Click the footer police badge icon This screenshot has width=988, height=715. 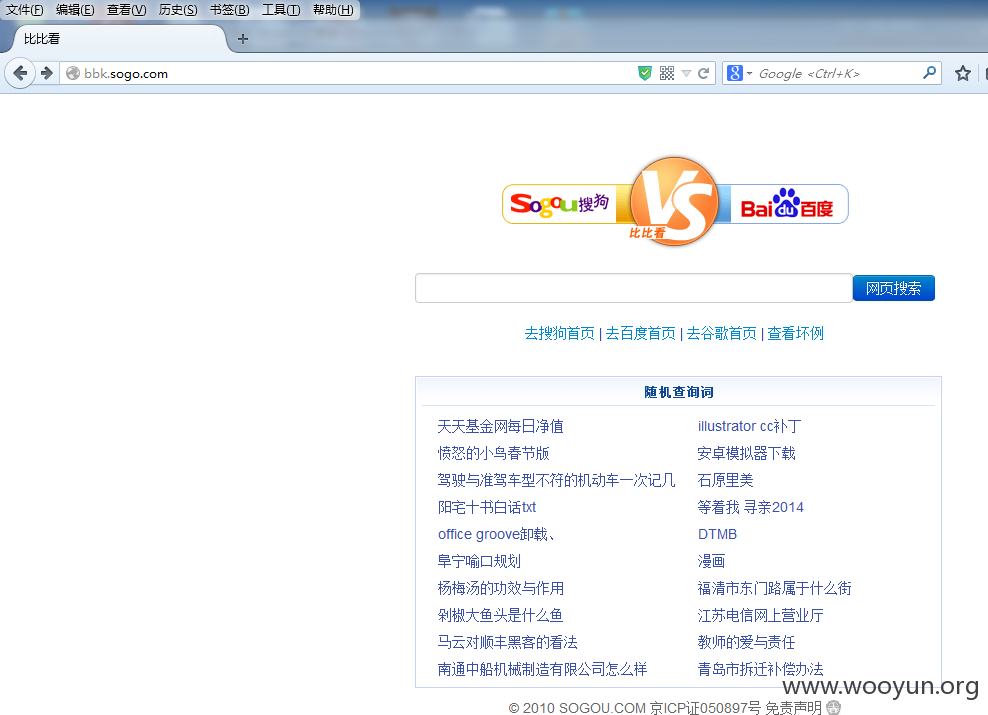[834, 707]
